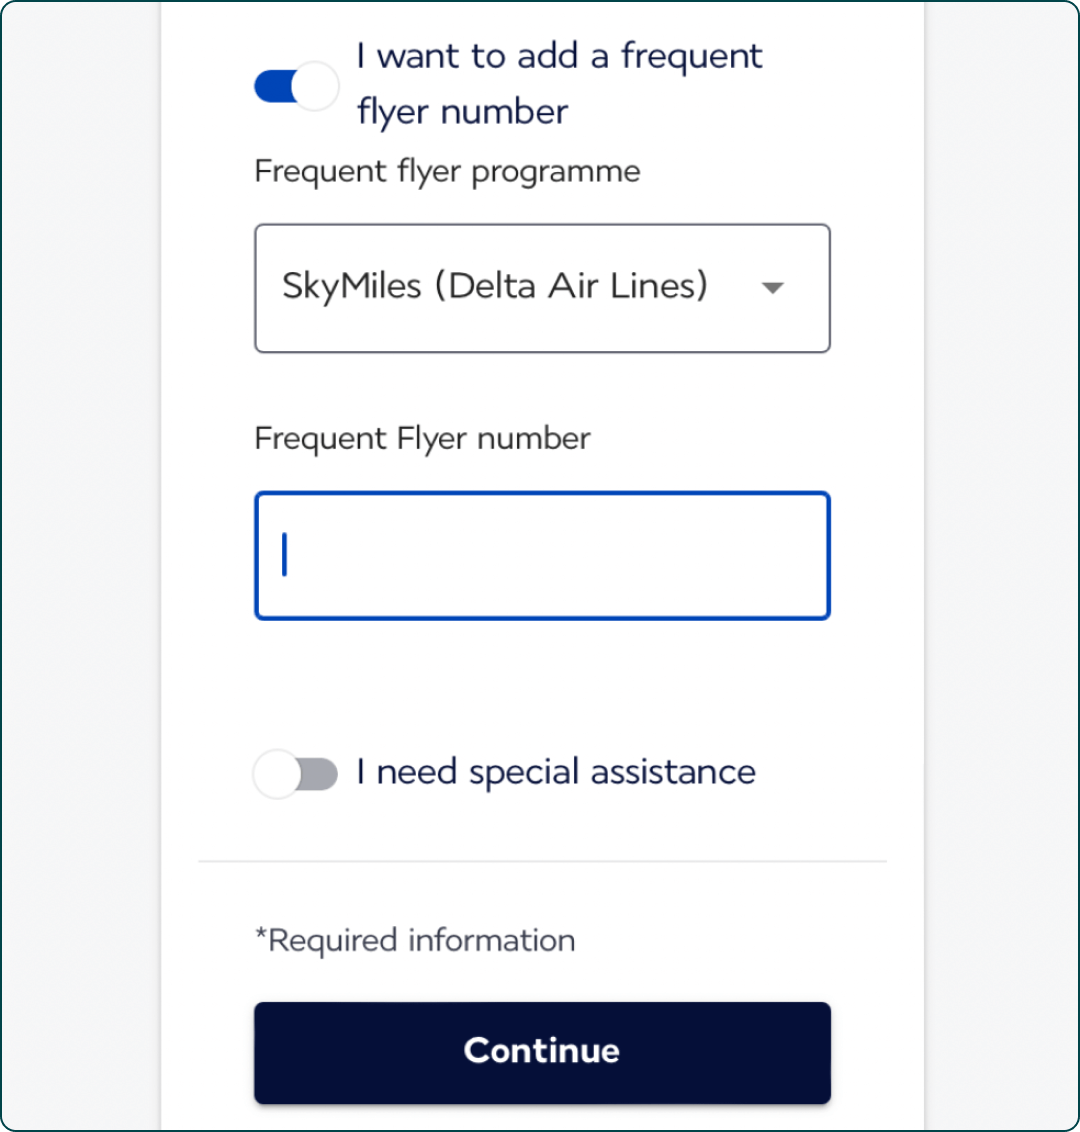Expand the SkyMiles (Delta Air Lines) combo box

(x=542, y=288)
